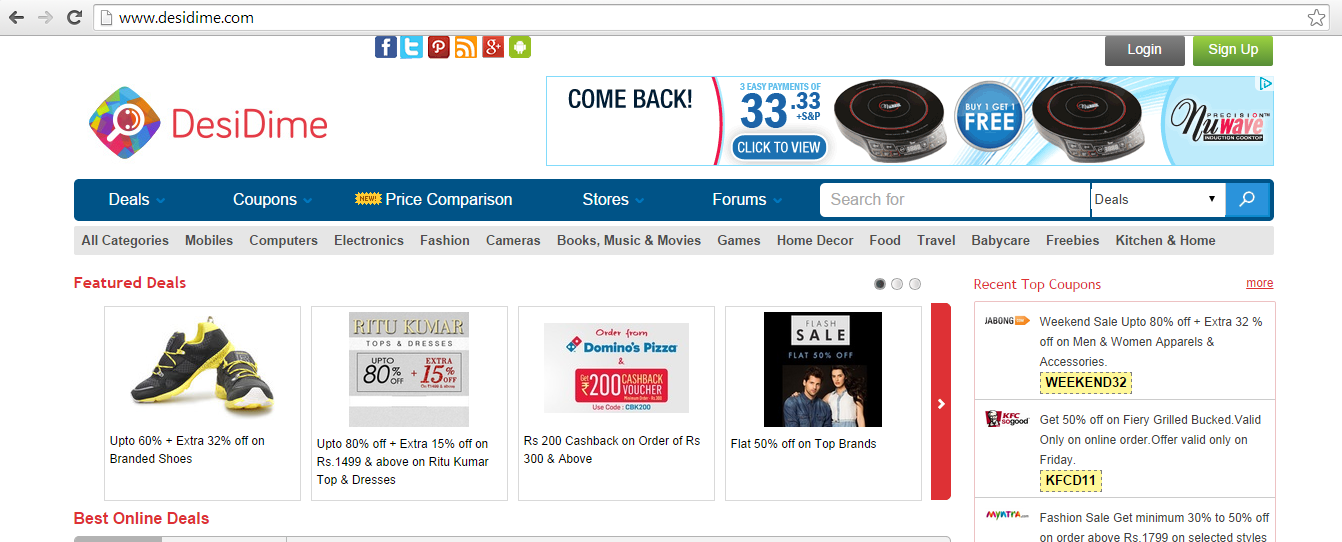Open the Pinterest social icon
Image resolution: width=1342 pixels, height=542 pixels.
(439, 47)
